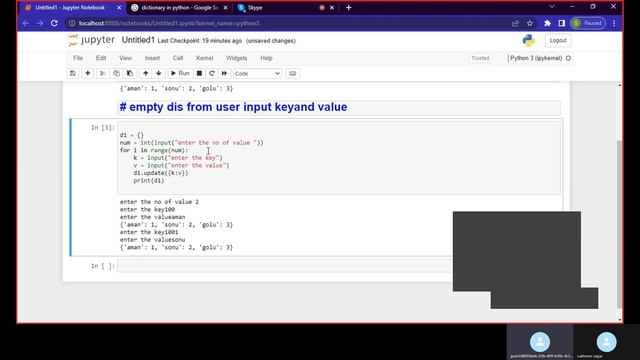Toggle the browser side panel icon
This screenshot has height=360, width=640.
(562, 23)
